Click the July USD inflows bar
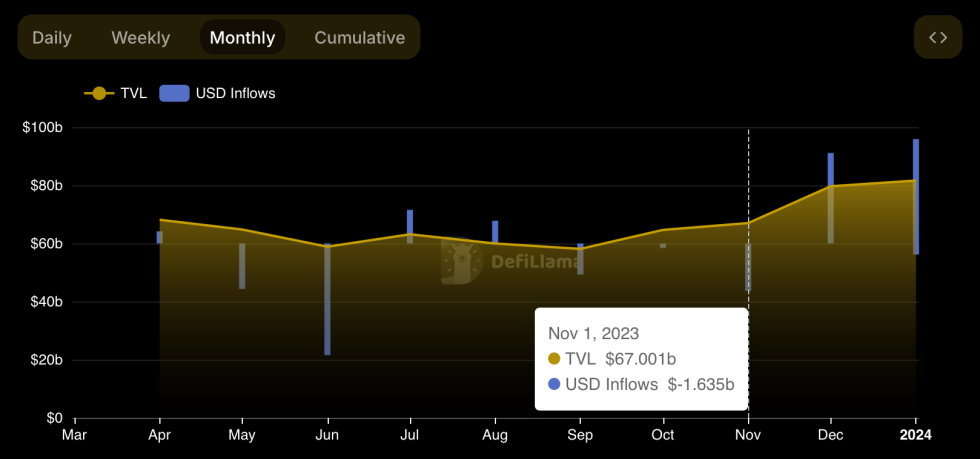The width and height of the screenshot is (980, 459). (410, 226)
